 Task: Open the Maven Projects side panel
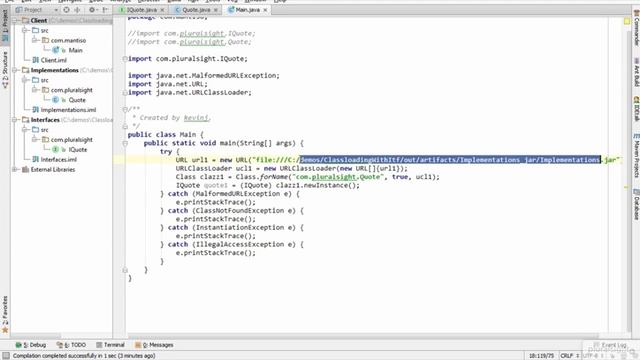636,155
